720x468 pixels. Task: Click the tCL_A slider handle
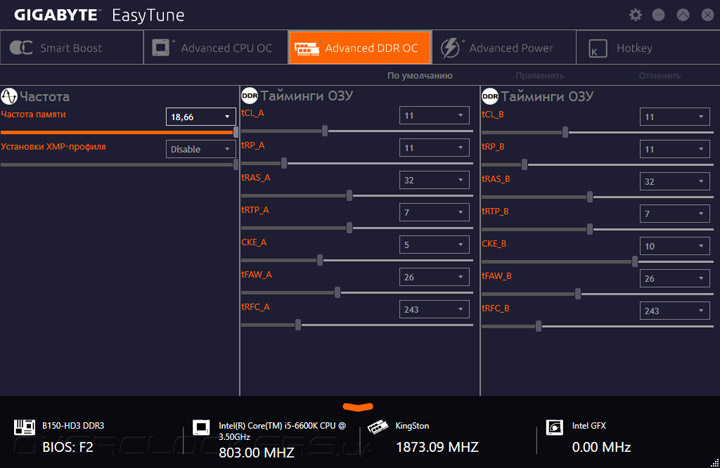[x=325, y=131]
